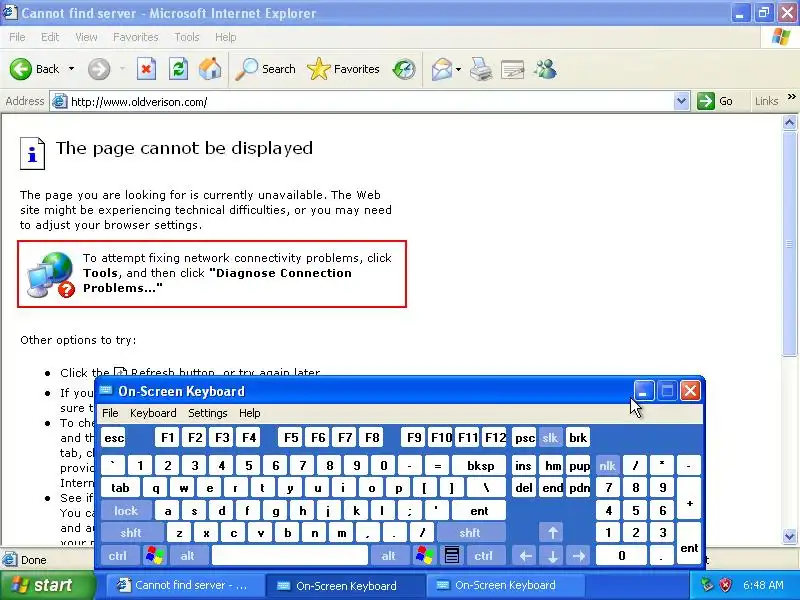Toggle the right alt key
800x600 pixels.
click(x=389, y=555)
